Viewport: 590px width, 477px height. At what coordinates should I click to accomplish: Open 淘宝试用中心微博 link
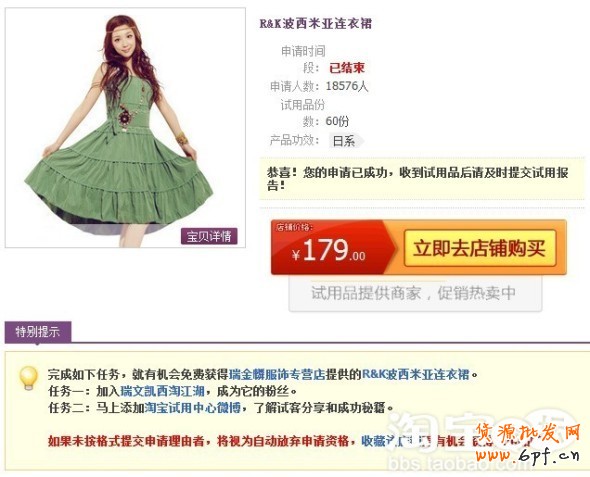point(193,407)
